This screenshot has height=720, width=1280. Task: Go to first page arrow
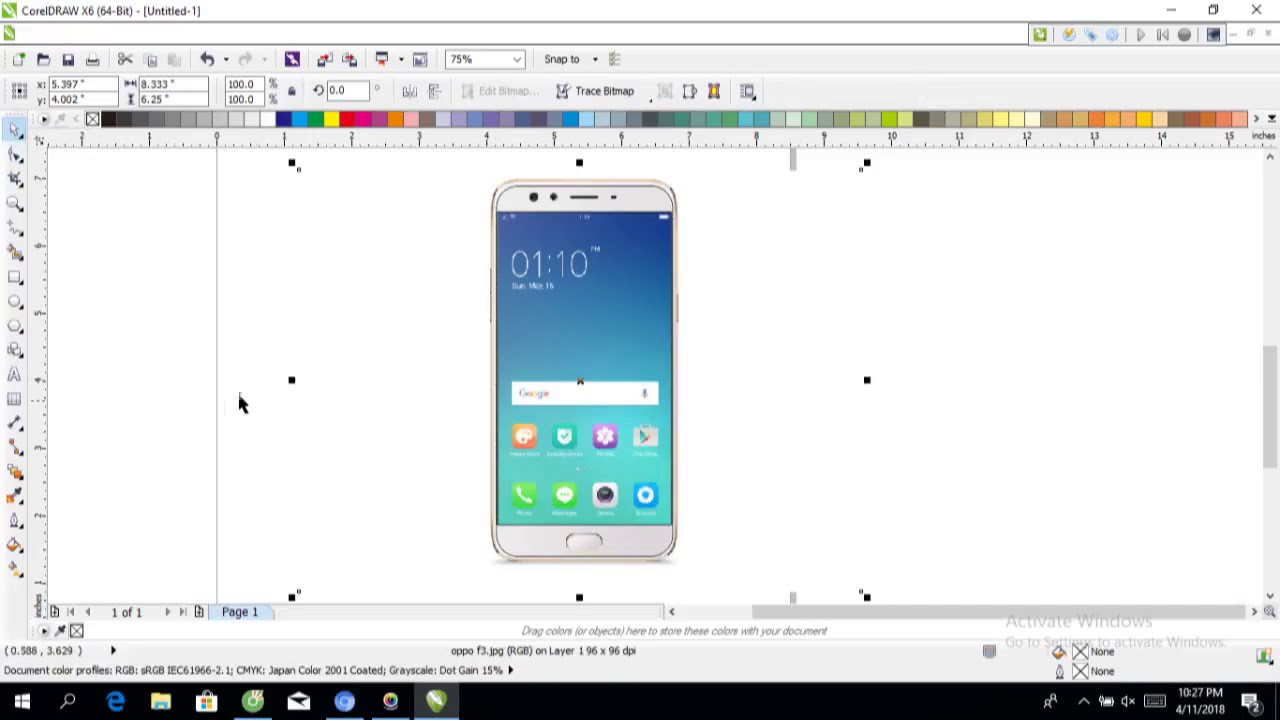pos(70,612)
